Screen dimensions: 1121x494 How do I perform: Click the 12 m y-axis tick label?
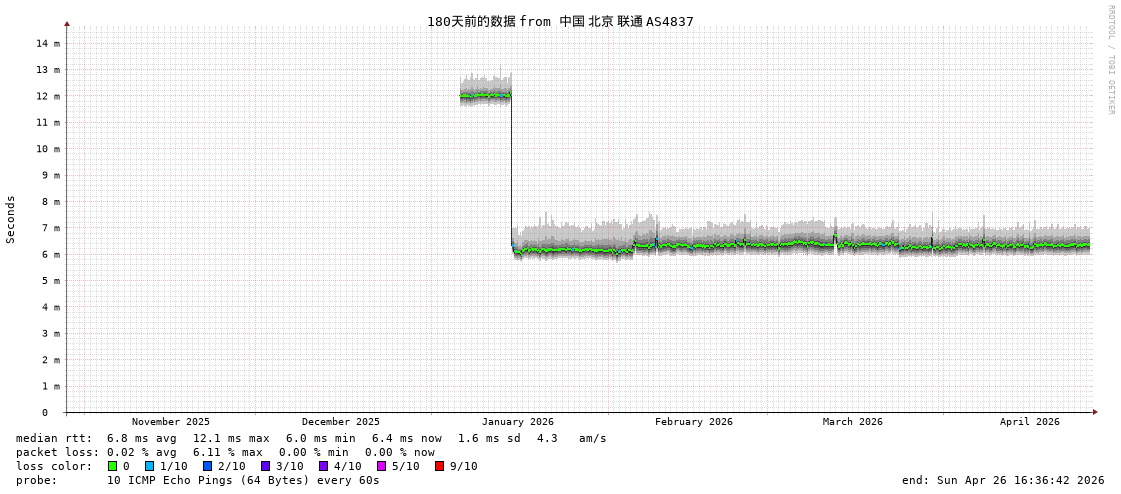tap(49, 96)
